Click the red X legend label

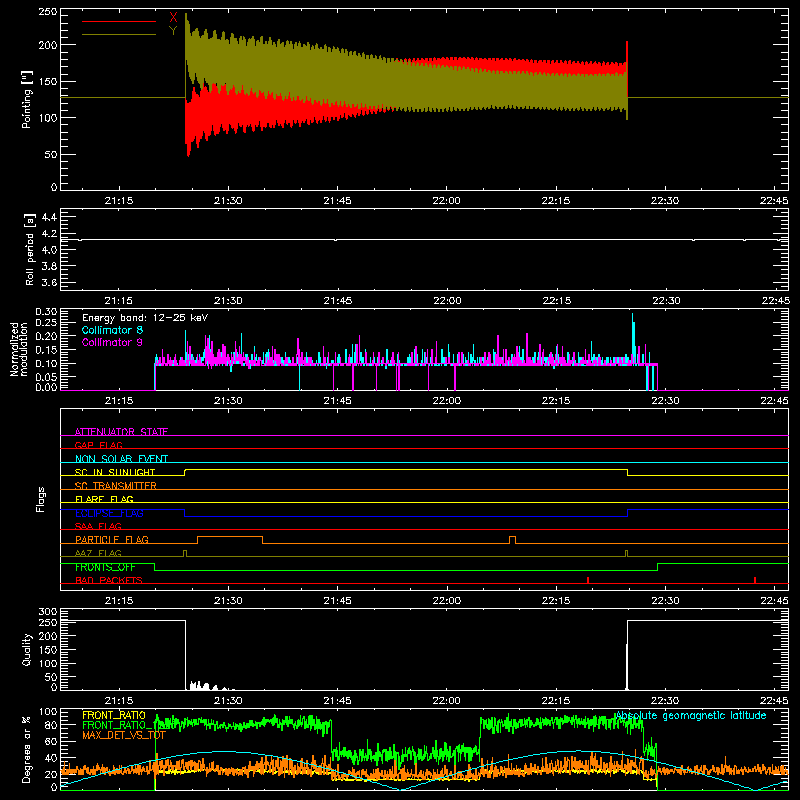tap(173, 18)
